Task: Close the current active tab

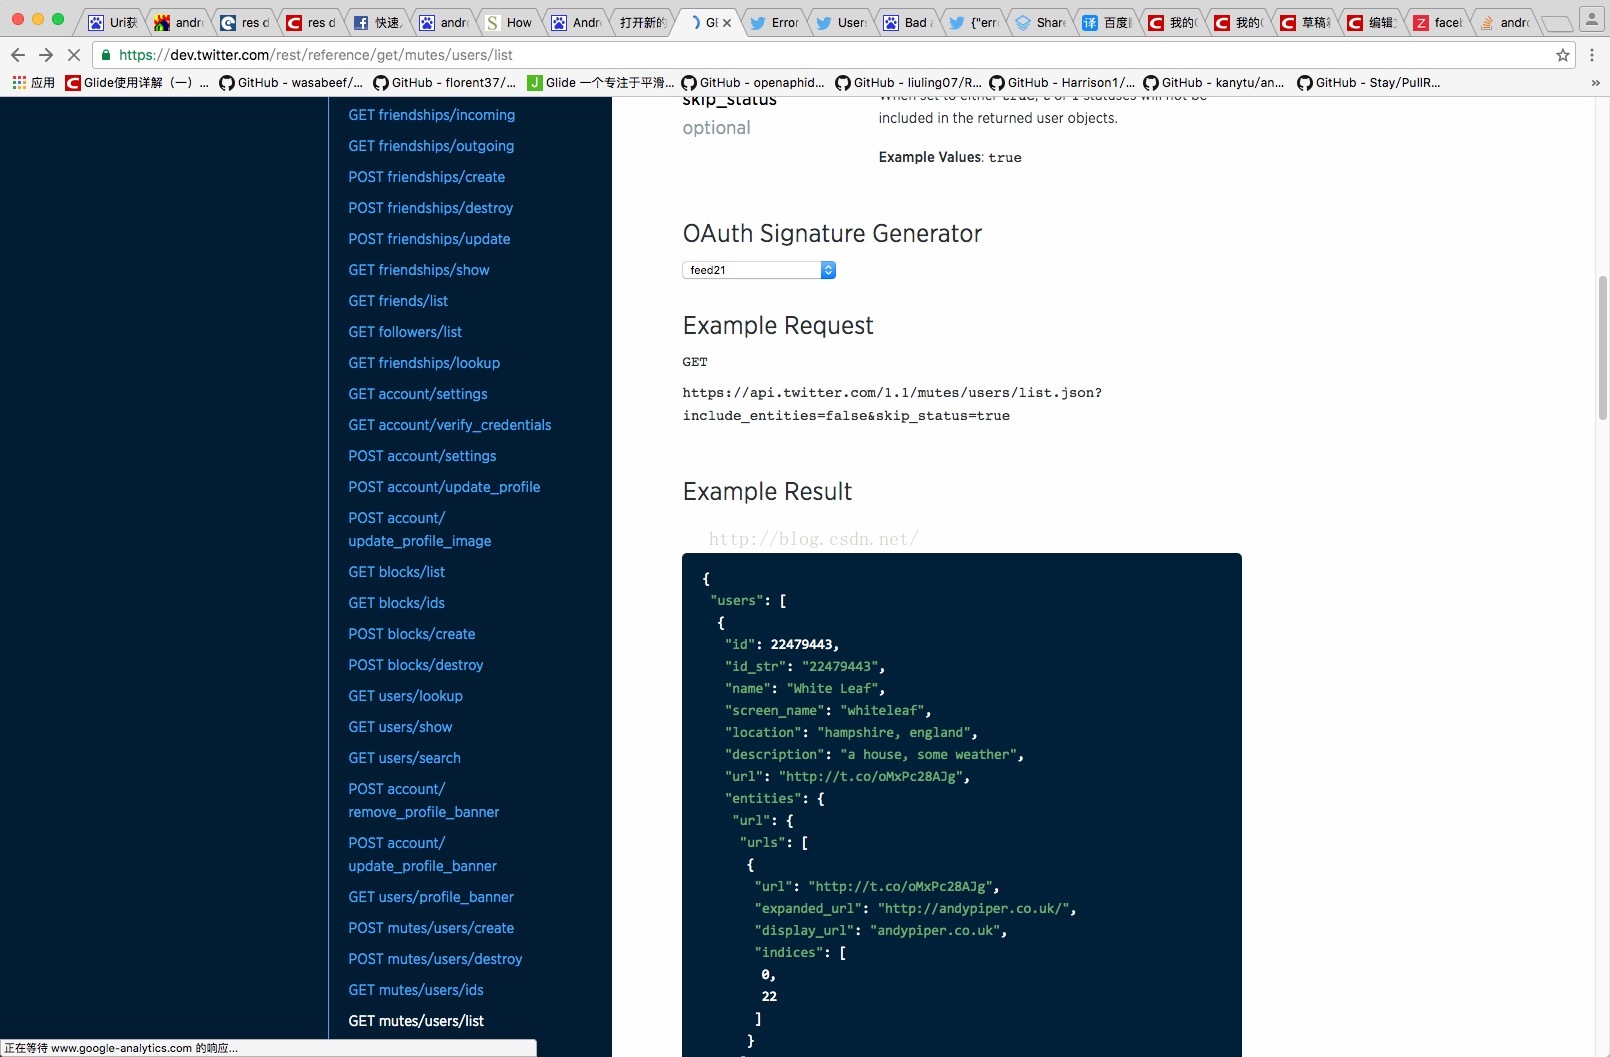Action: tap(727, 22)
